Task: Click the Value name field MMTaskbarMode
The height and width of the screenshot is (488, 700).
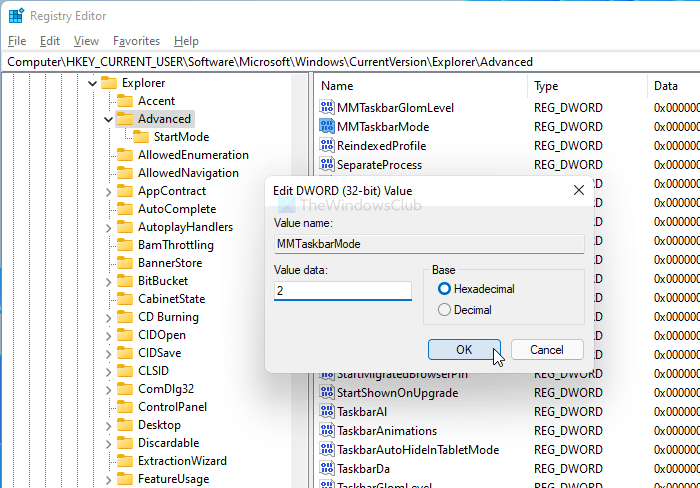Action: 429,244
